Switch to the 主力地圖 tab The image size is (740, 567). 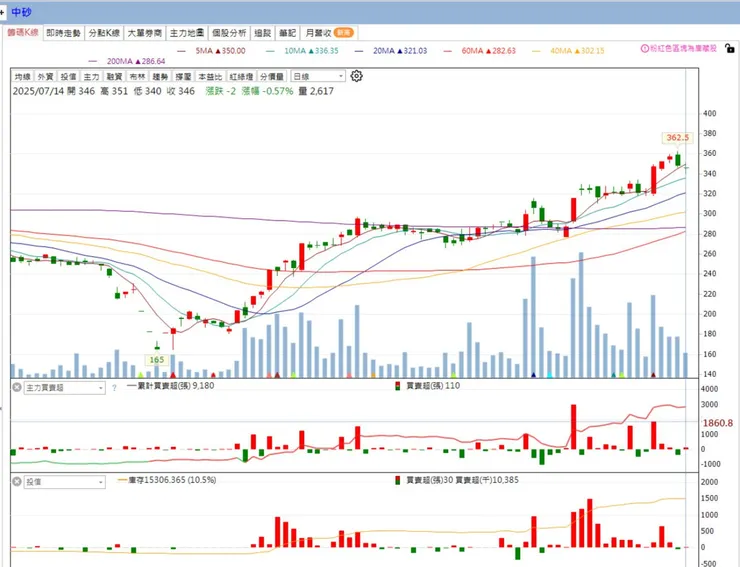coord(187,33)
